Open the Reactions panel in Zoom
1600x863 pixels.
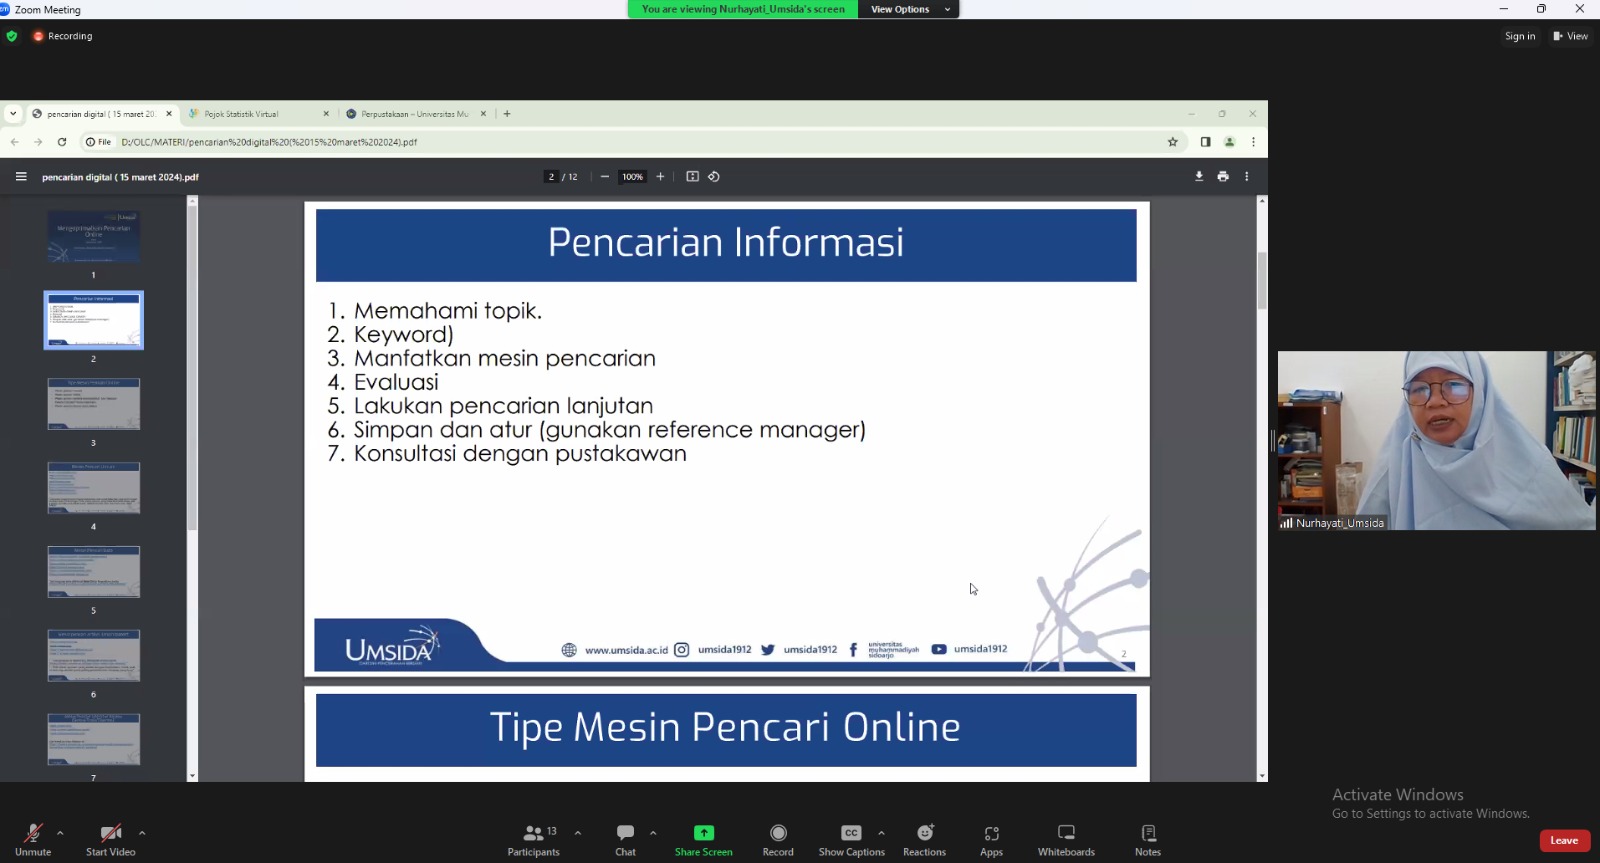[x=924, y=839]
